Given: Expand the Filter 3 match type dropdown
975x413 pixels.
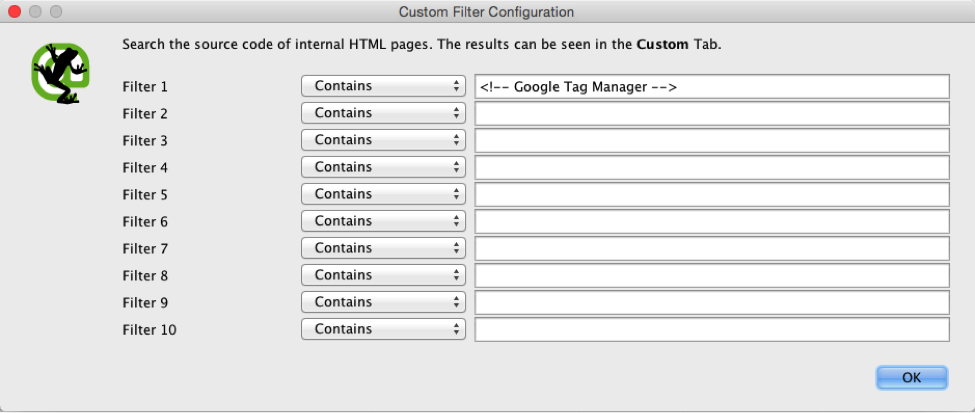Looking at the screenshot, I should (x=383, y=140).
